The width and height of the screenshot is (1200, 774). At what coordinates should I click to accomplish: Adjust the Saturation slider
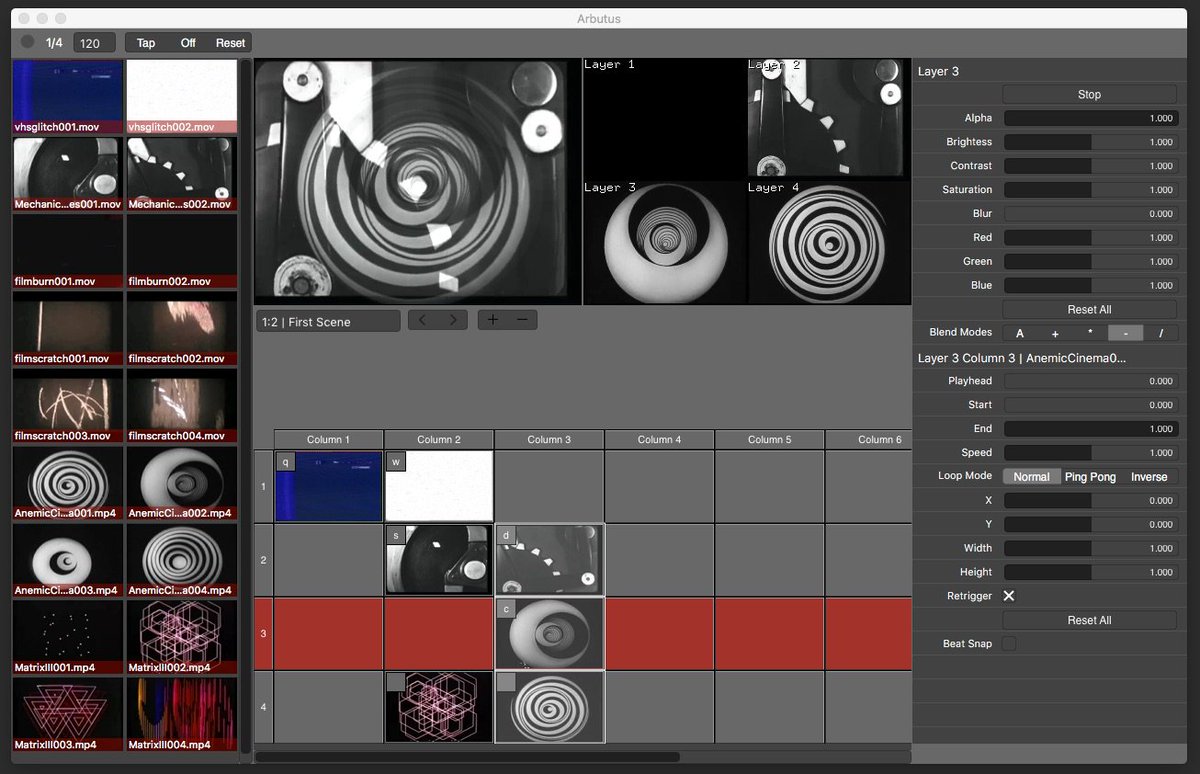(x=1090, y=190)
